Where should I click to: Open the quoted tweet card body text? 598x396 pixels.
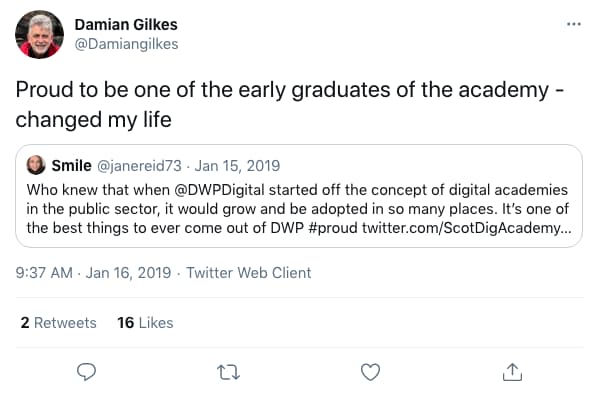tap(299, 209)
